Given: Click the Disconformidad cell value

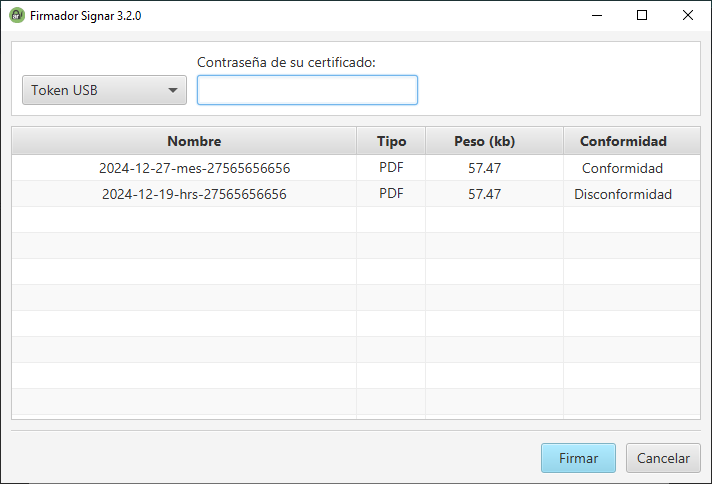Looking at the screenshot, I should [623, 194].
